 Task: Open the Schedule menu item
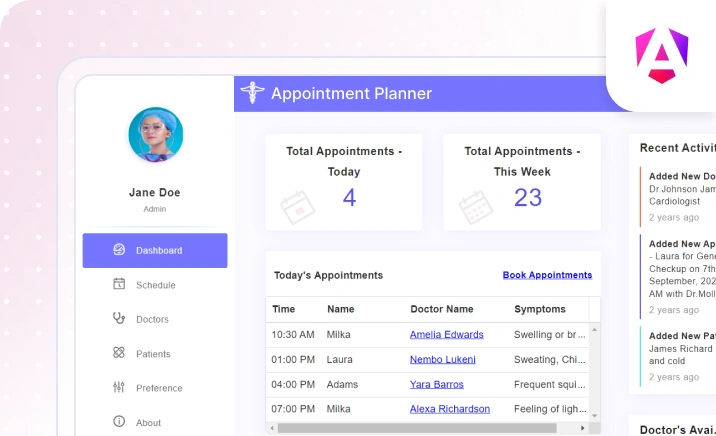coord(155,285)
